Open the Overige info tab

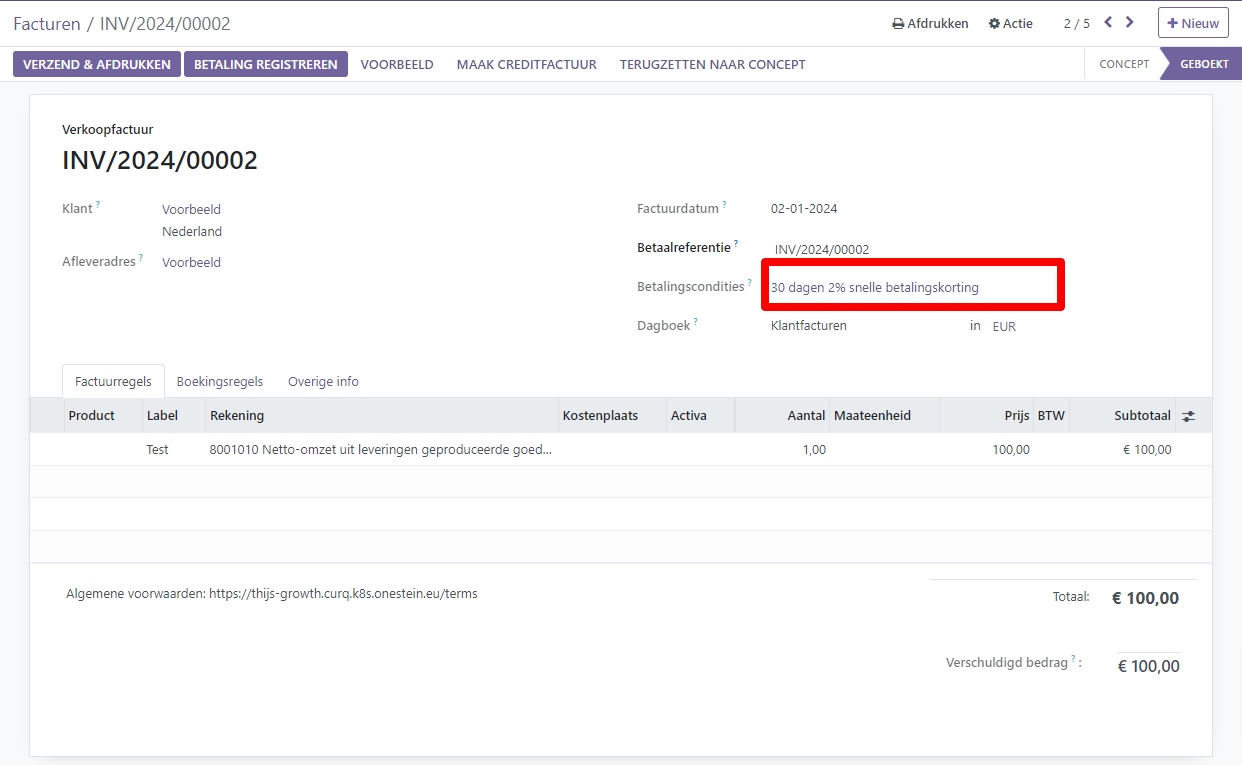(x=323, y=381)
